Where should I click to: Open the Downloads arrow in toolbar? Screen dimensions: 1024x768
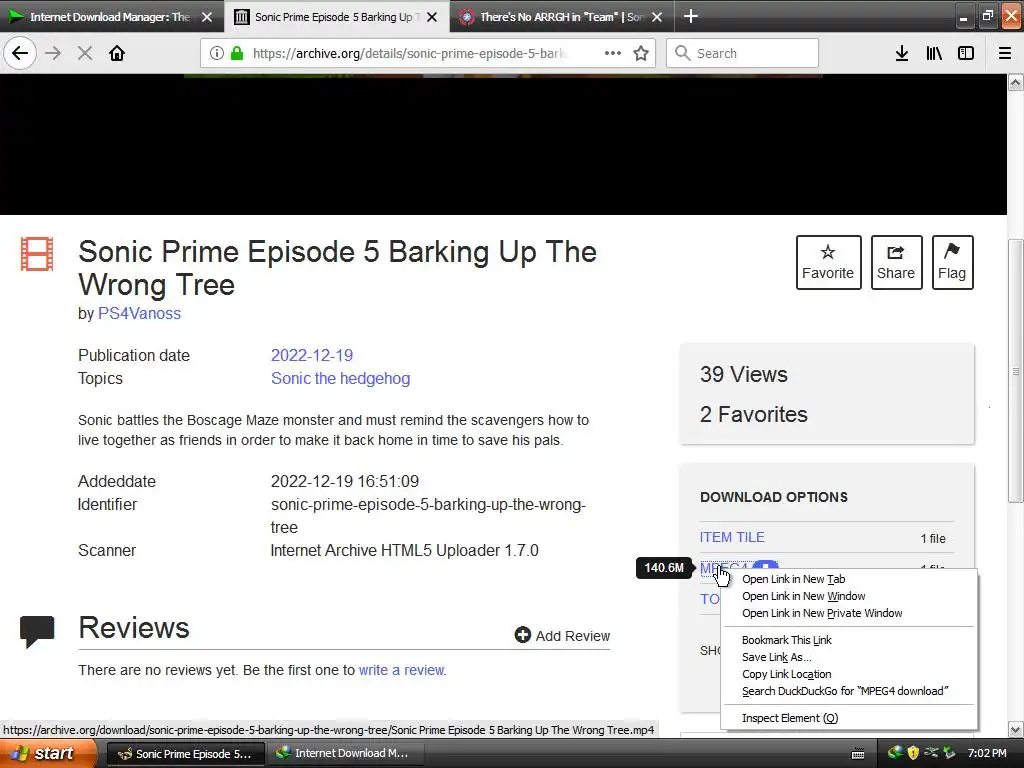pyautogui.click(x=901, y=54)
